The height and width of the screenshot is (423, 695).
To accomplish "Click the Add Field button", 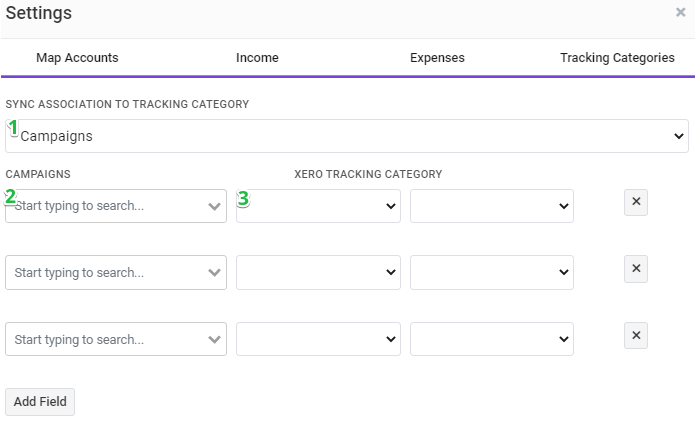I will tap(40, 402).
